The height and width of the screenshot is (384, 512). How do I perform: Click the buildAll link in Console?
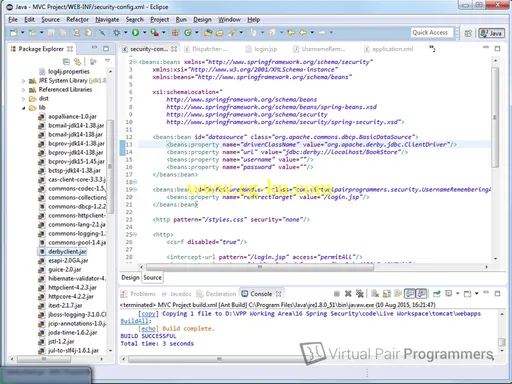coord(135,321)
